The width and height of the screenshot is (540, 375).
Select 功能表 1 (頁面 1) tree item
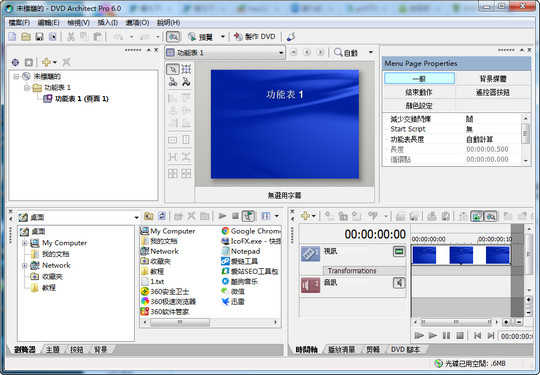point(82,99)
